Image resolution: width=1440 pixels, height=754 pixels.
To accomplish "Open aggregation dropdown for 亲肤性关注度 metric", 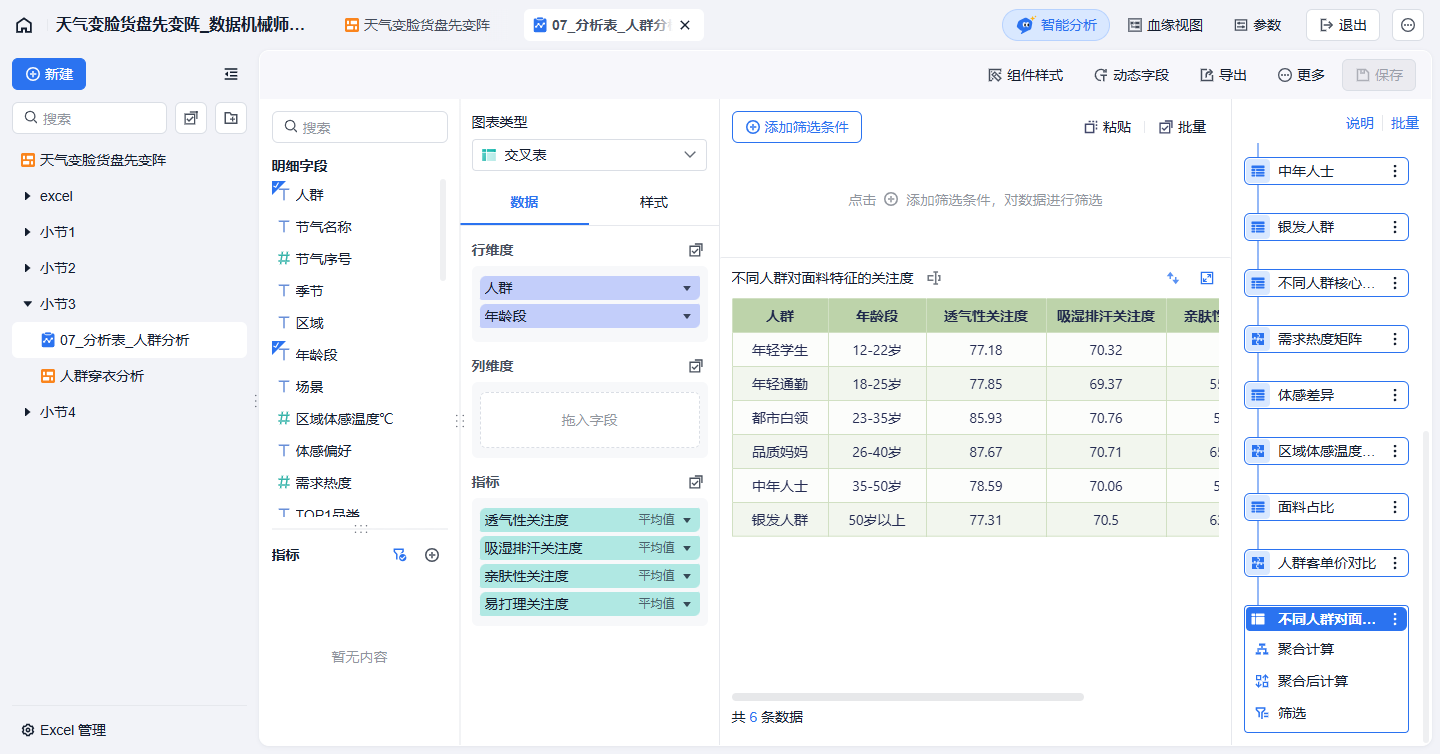I will [687, 576].
